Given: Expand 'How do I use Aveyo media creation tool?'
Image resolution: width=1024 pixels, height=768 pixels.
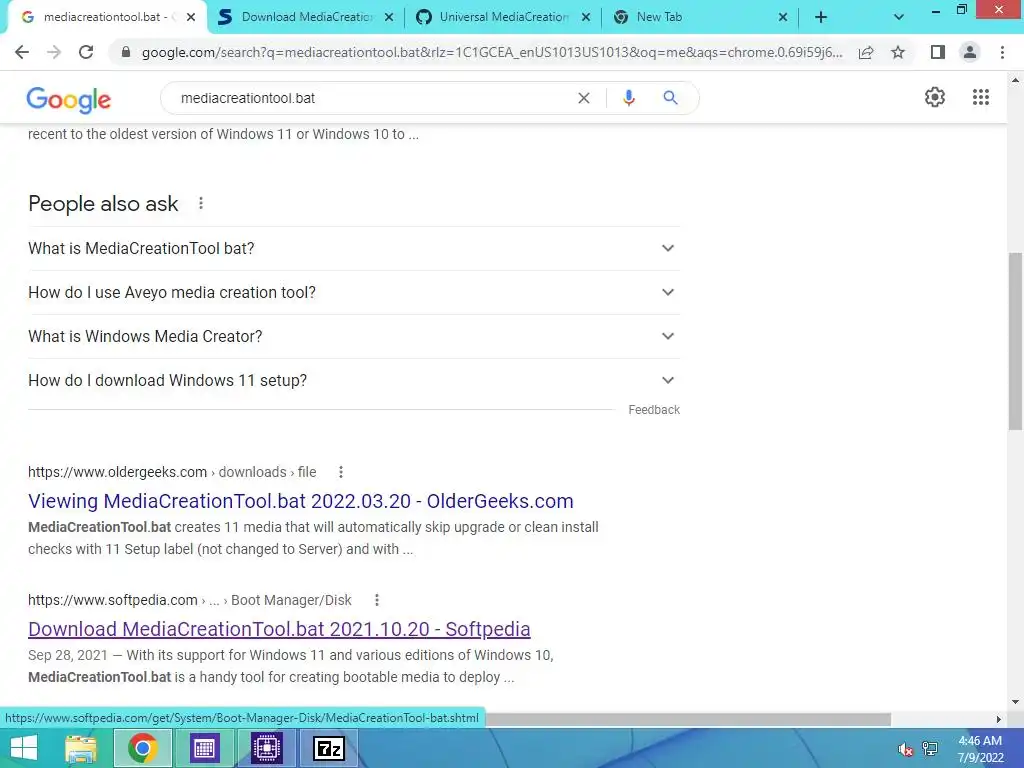Looking at the screenshot, I should [x=354, y=293].
